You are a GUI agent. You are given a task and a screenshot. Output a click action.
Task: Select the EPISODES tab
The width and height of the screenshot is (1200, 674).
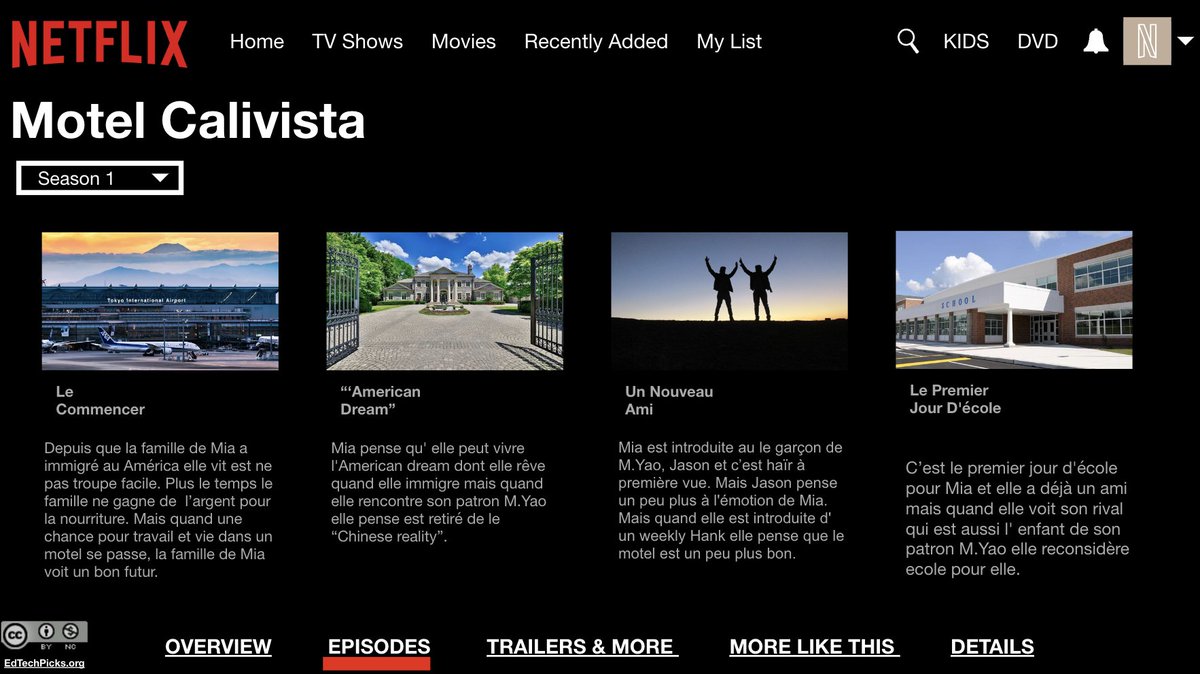tap(379, 647)
